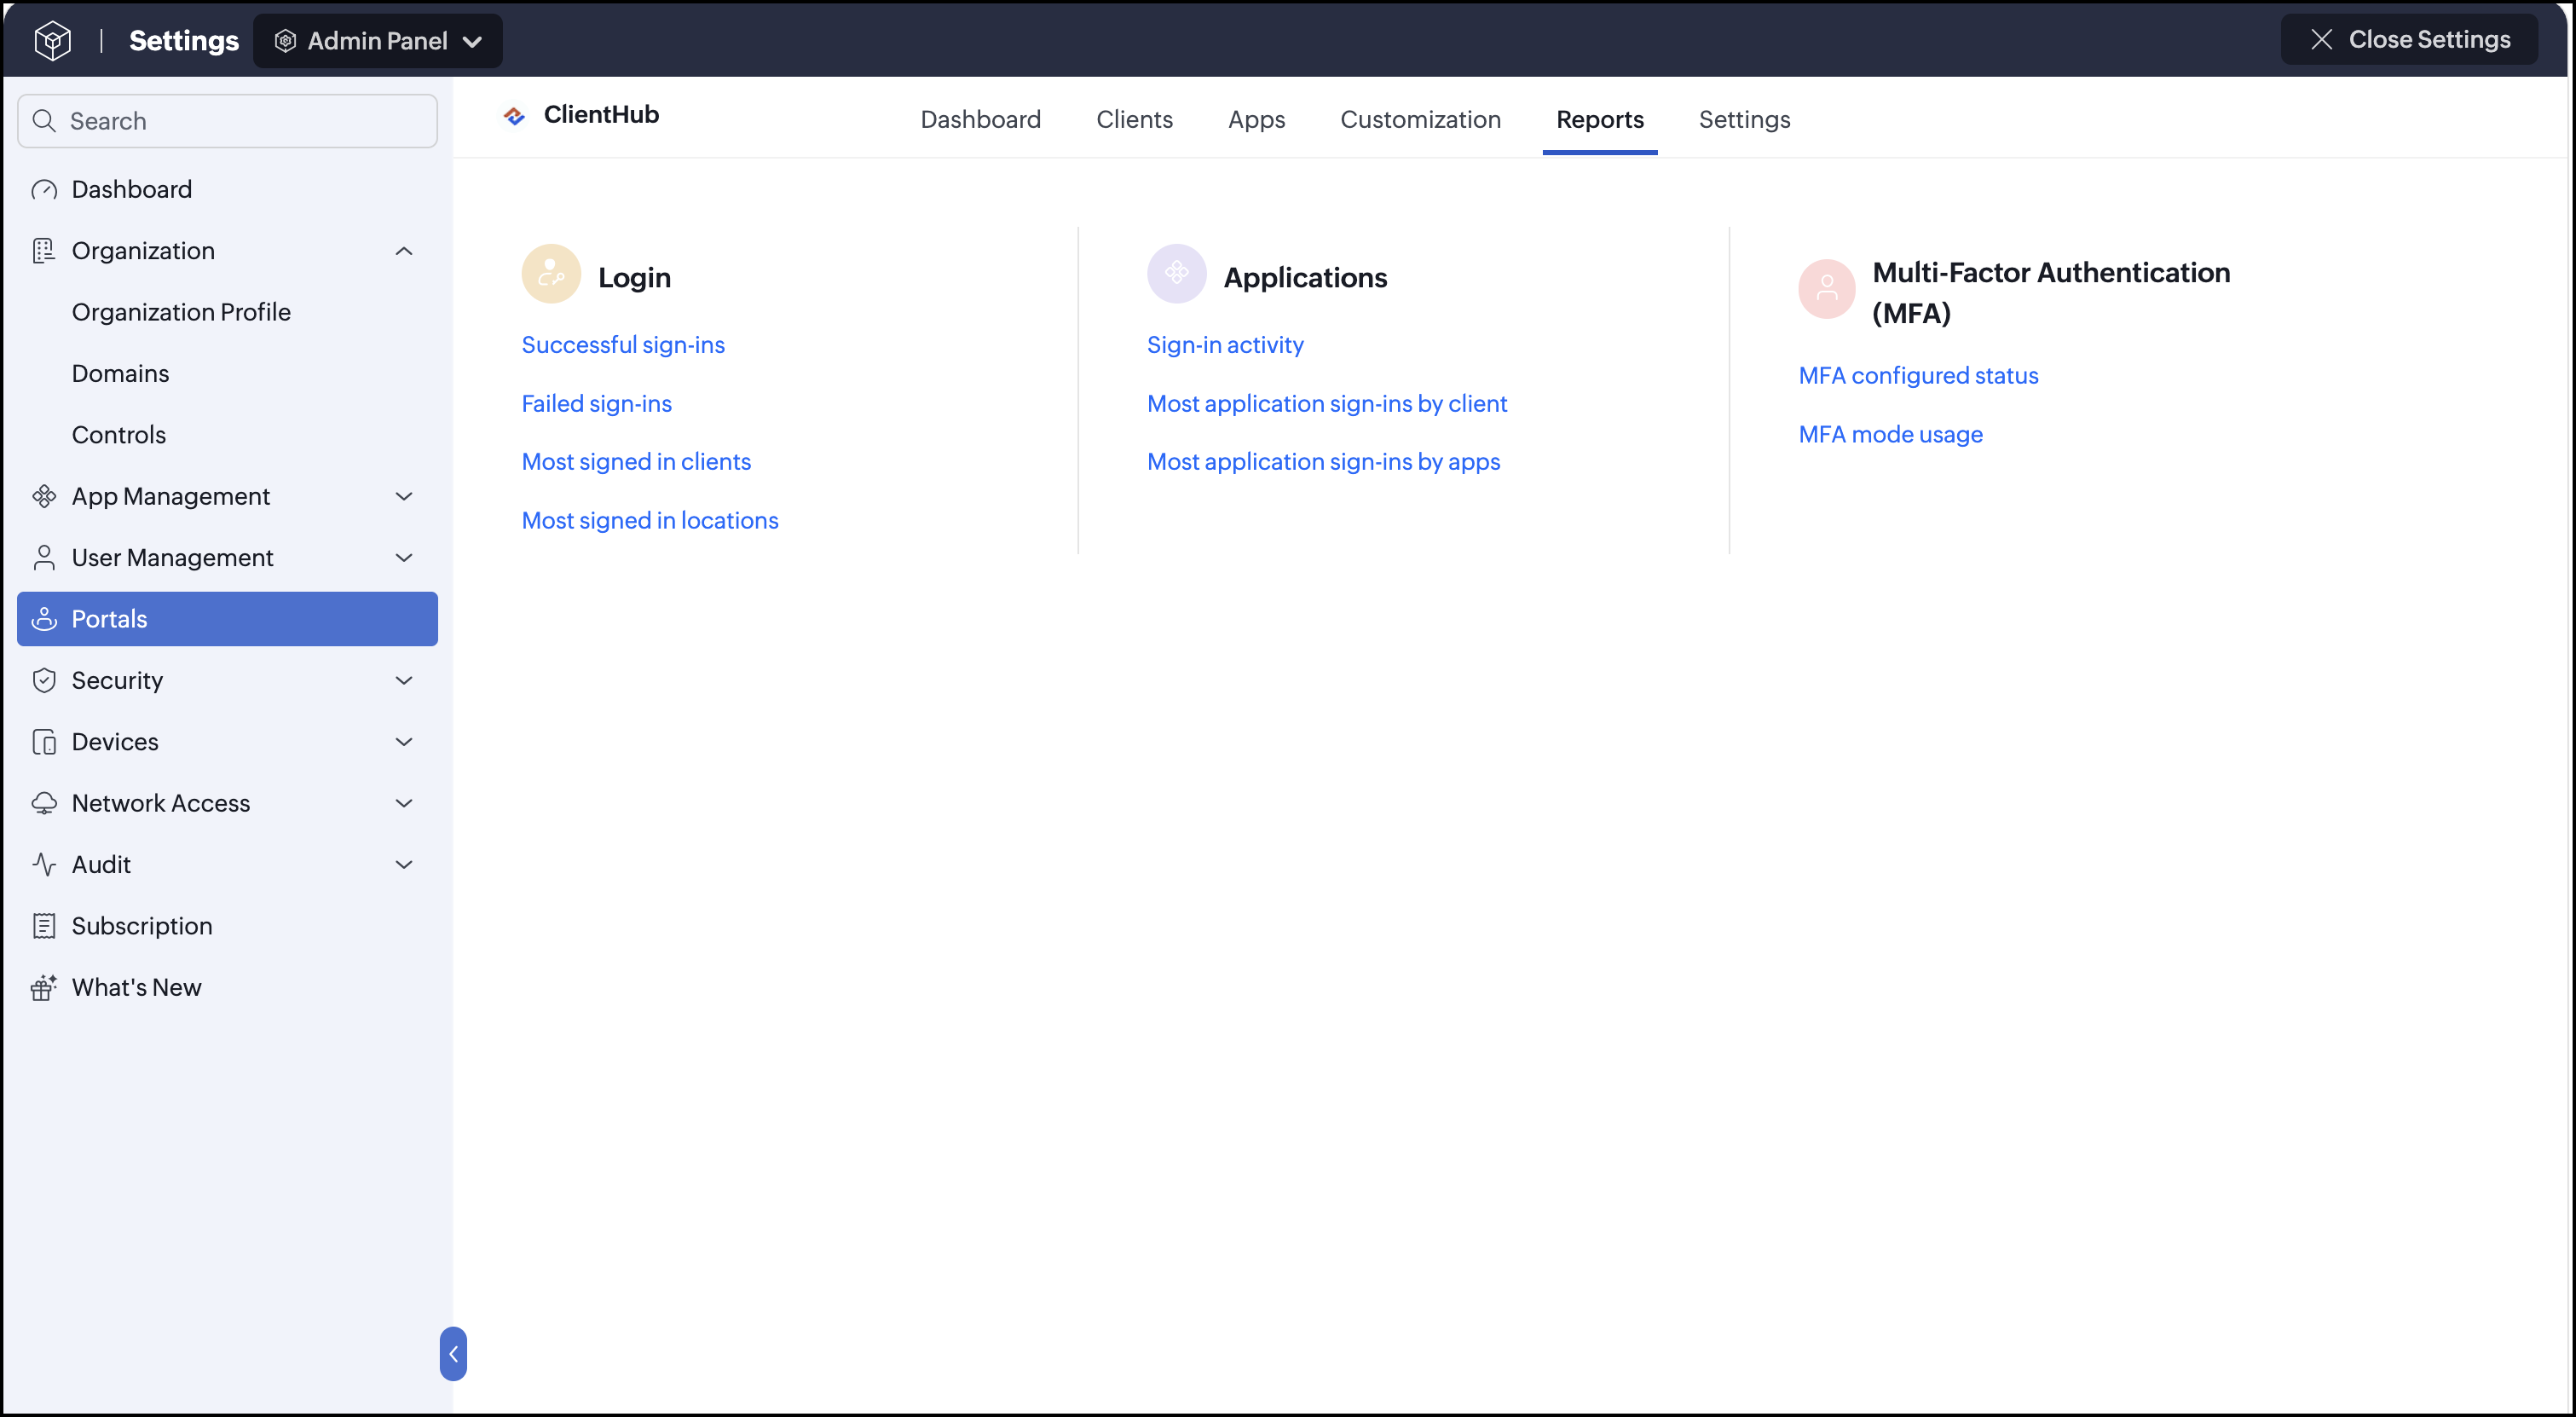Open the Customization tab

(1420, 120)
